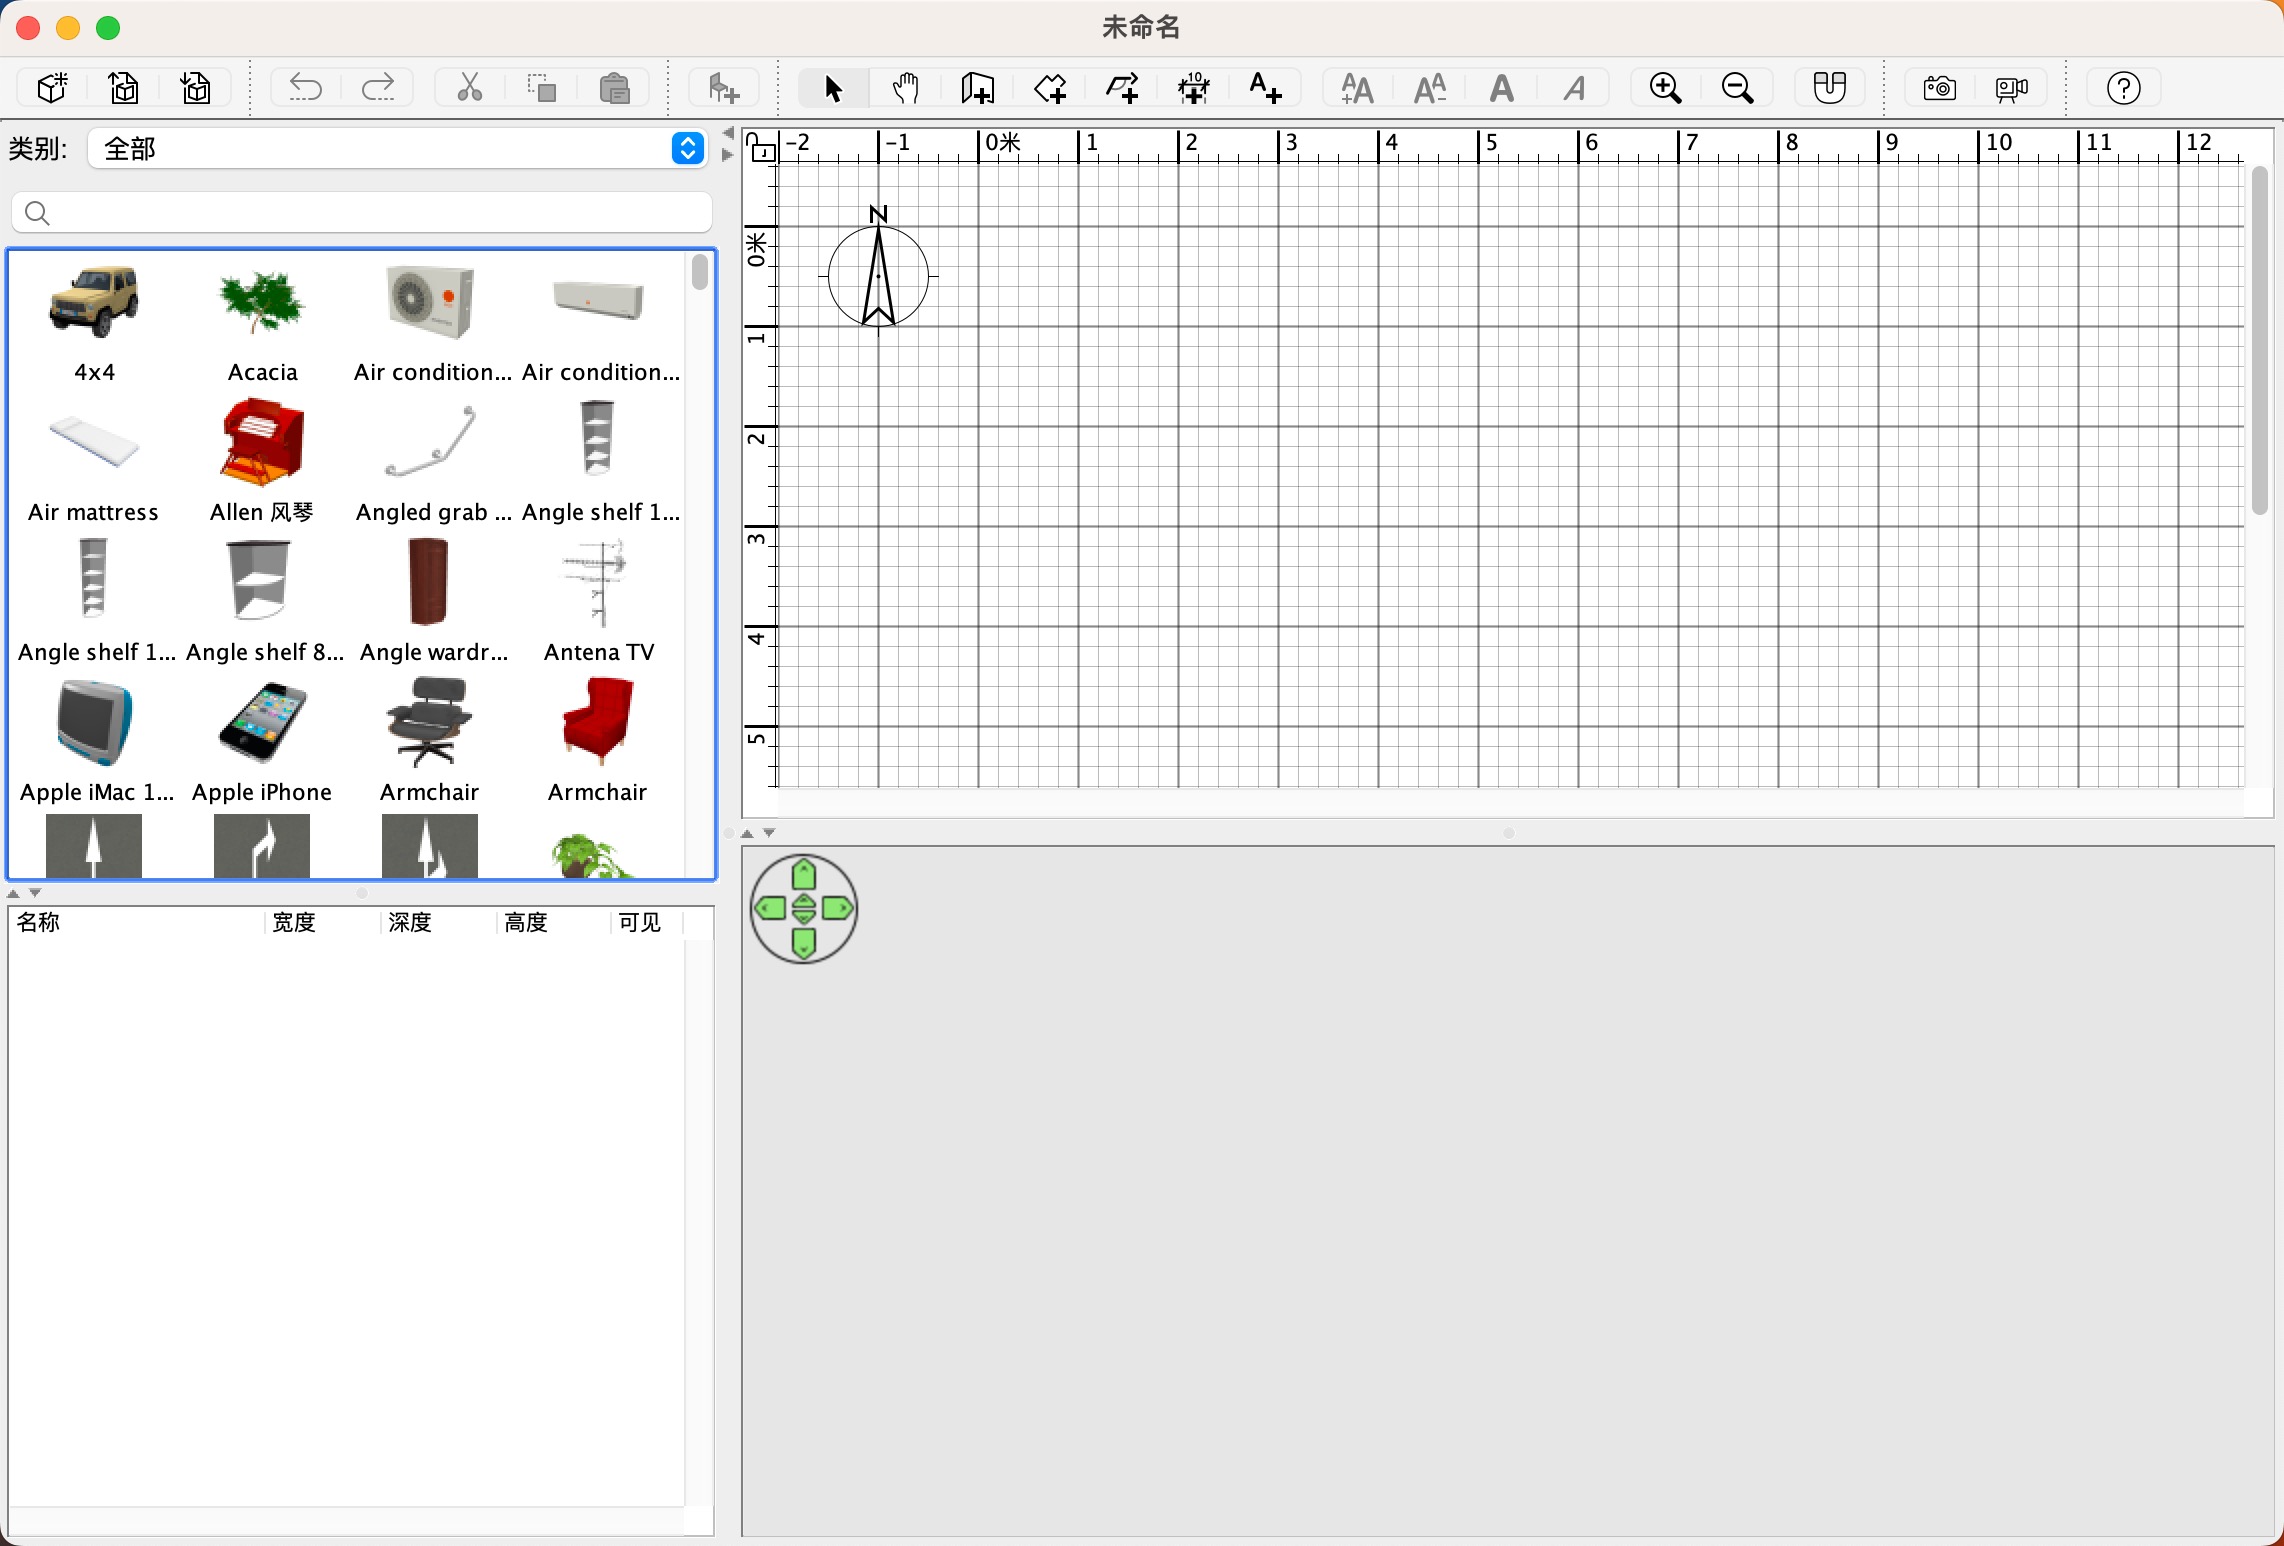The width and height of the screenshot is (2284, 1546).
Task: Click the zoom in tool
Action: [x=1665, y=86]
